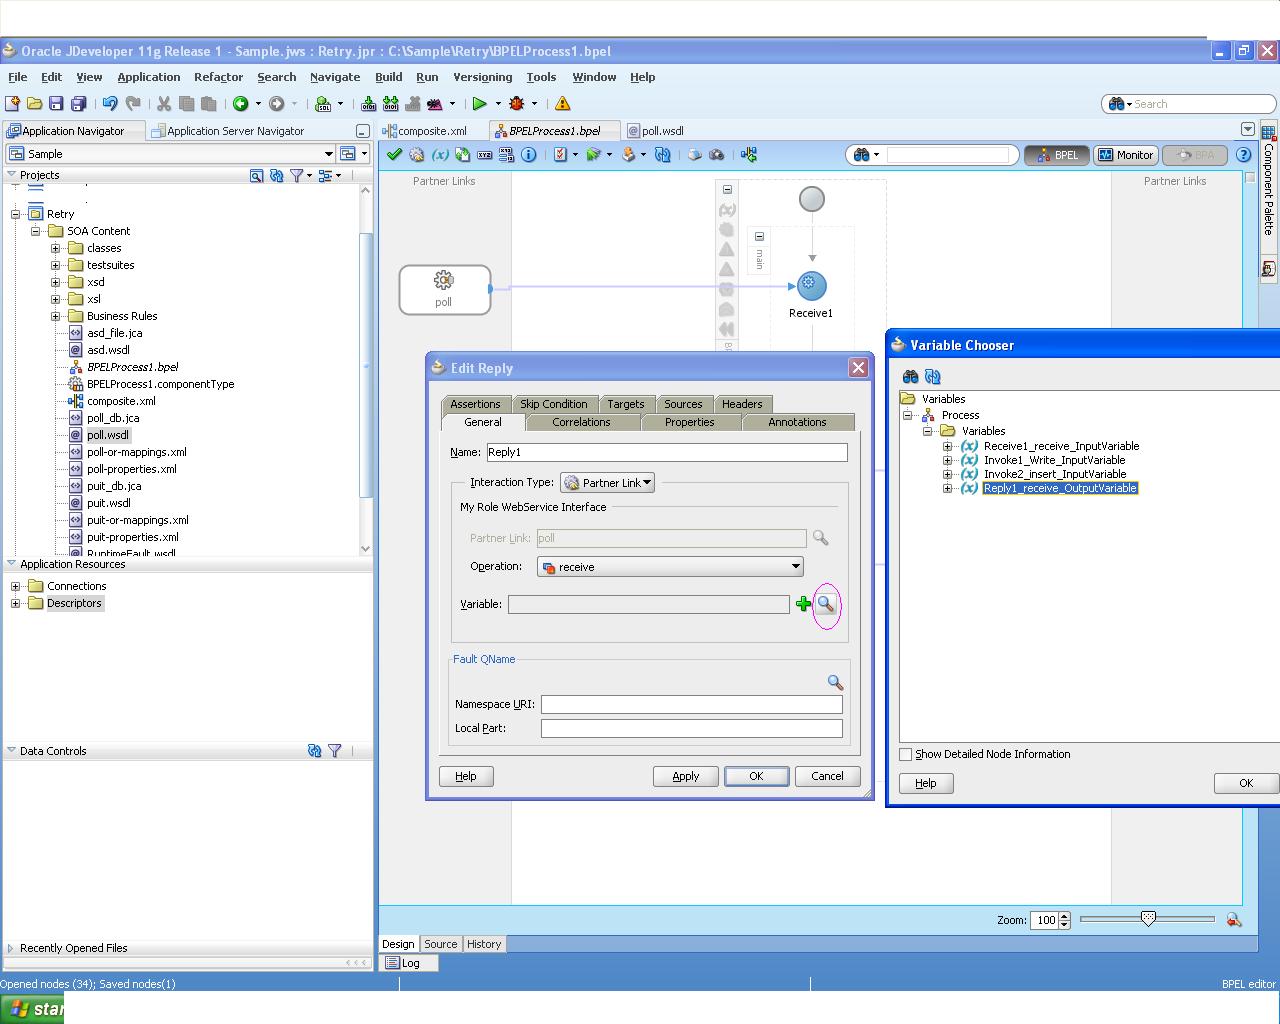Click the Name input field showing Reply1
1280x1024 pixels.
point(665,452)
